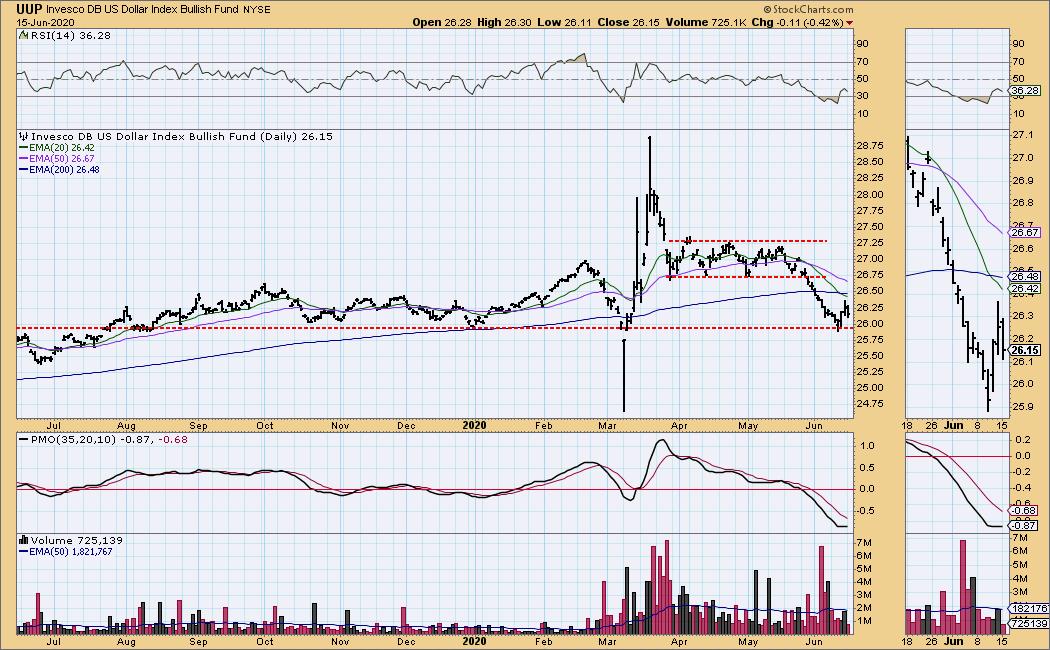Screen dimensions: 1050x650
Task: Click the green EMA(20) legend line marker
Action: click(x=23, y=148)
